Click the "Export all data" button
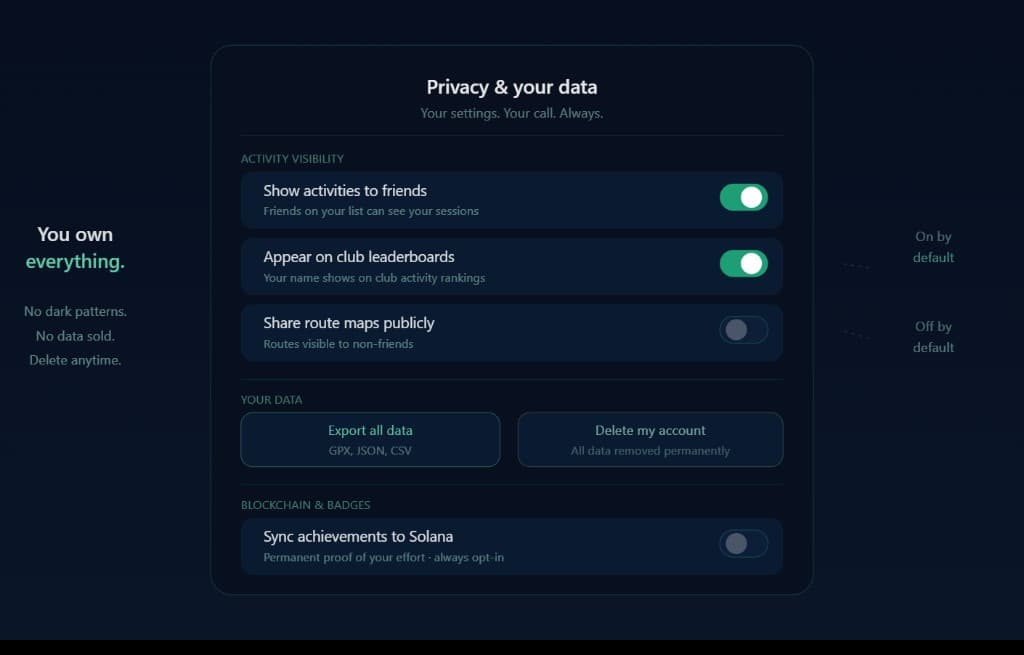Viewport: 1024px width, 655px height. click(x=370, y=439)
